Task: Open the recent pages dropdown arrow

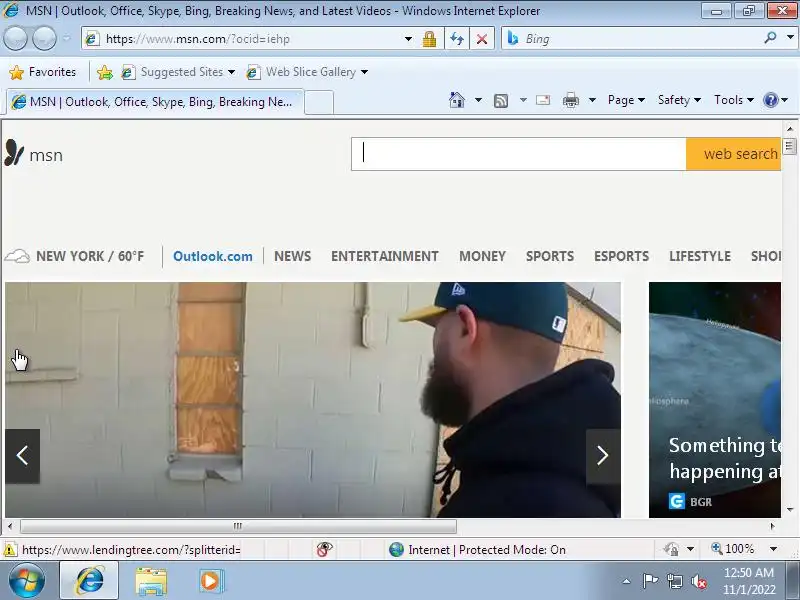Action: [67, 39]
